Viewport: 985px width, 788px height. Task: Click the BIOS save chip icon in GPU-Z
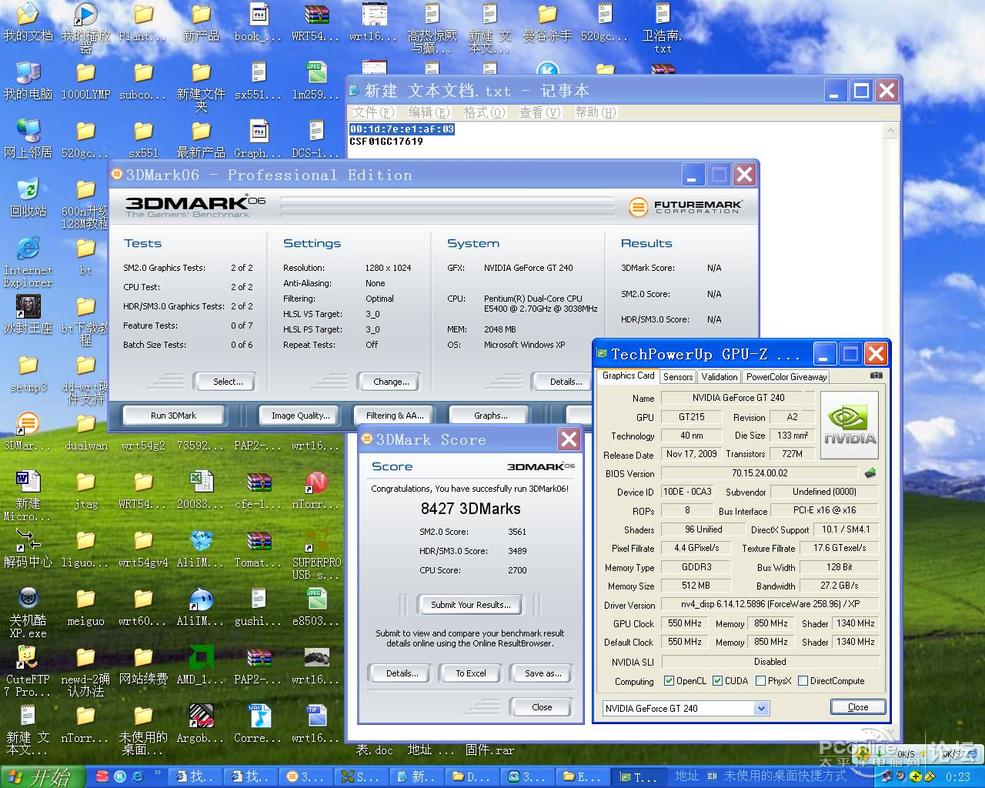coord(870,473)
